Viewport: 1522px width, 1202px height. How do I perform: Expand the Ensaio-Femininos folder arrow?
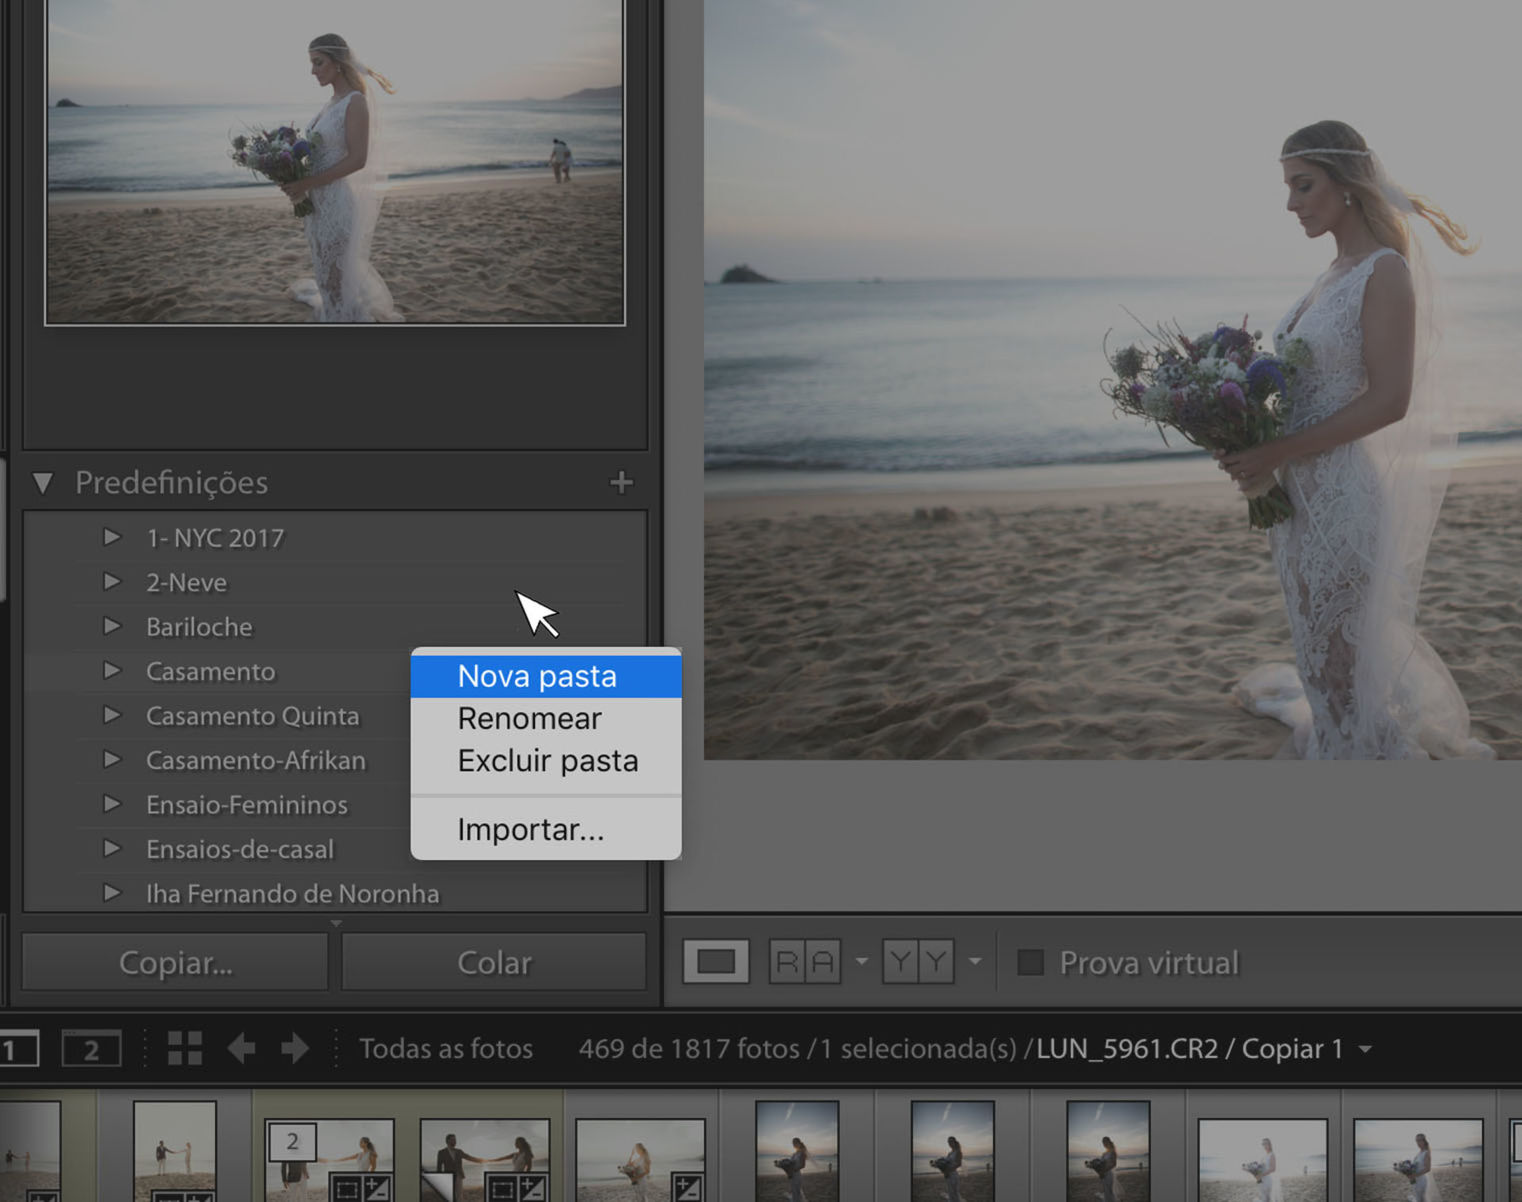point(112,805)
